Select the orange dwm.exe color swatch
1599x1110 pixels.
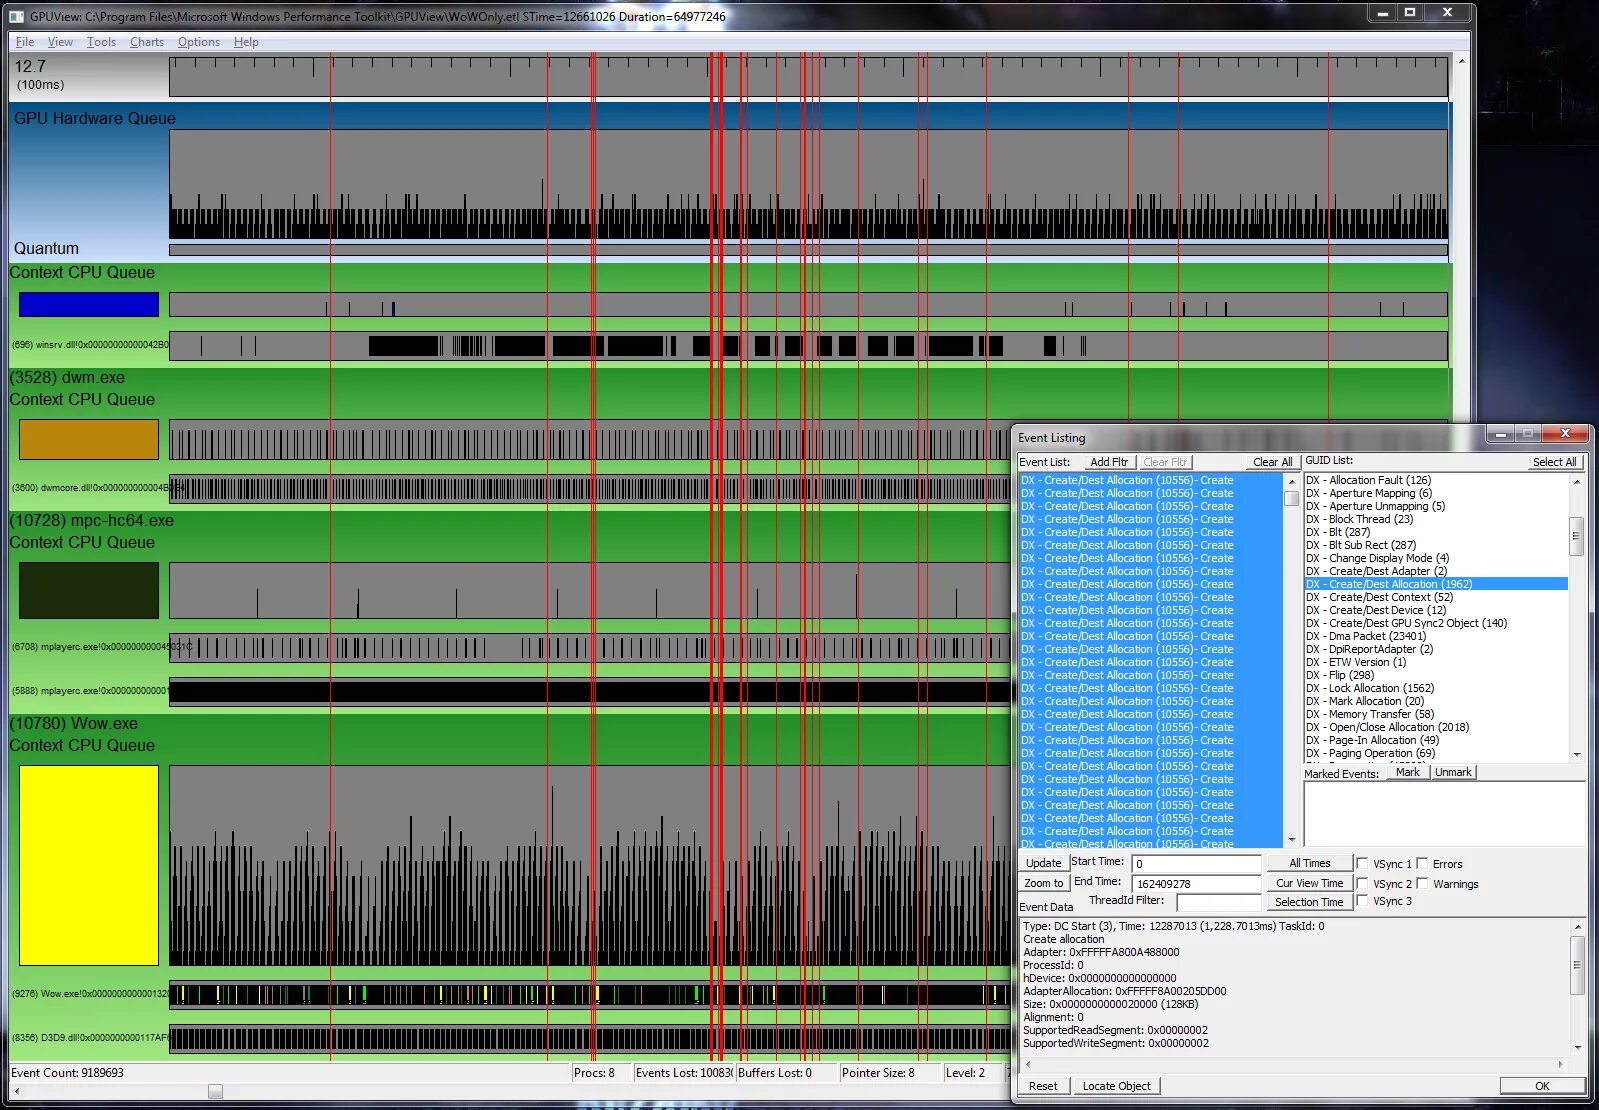tap(89, 439)
